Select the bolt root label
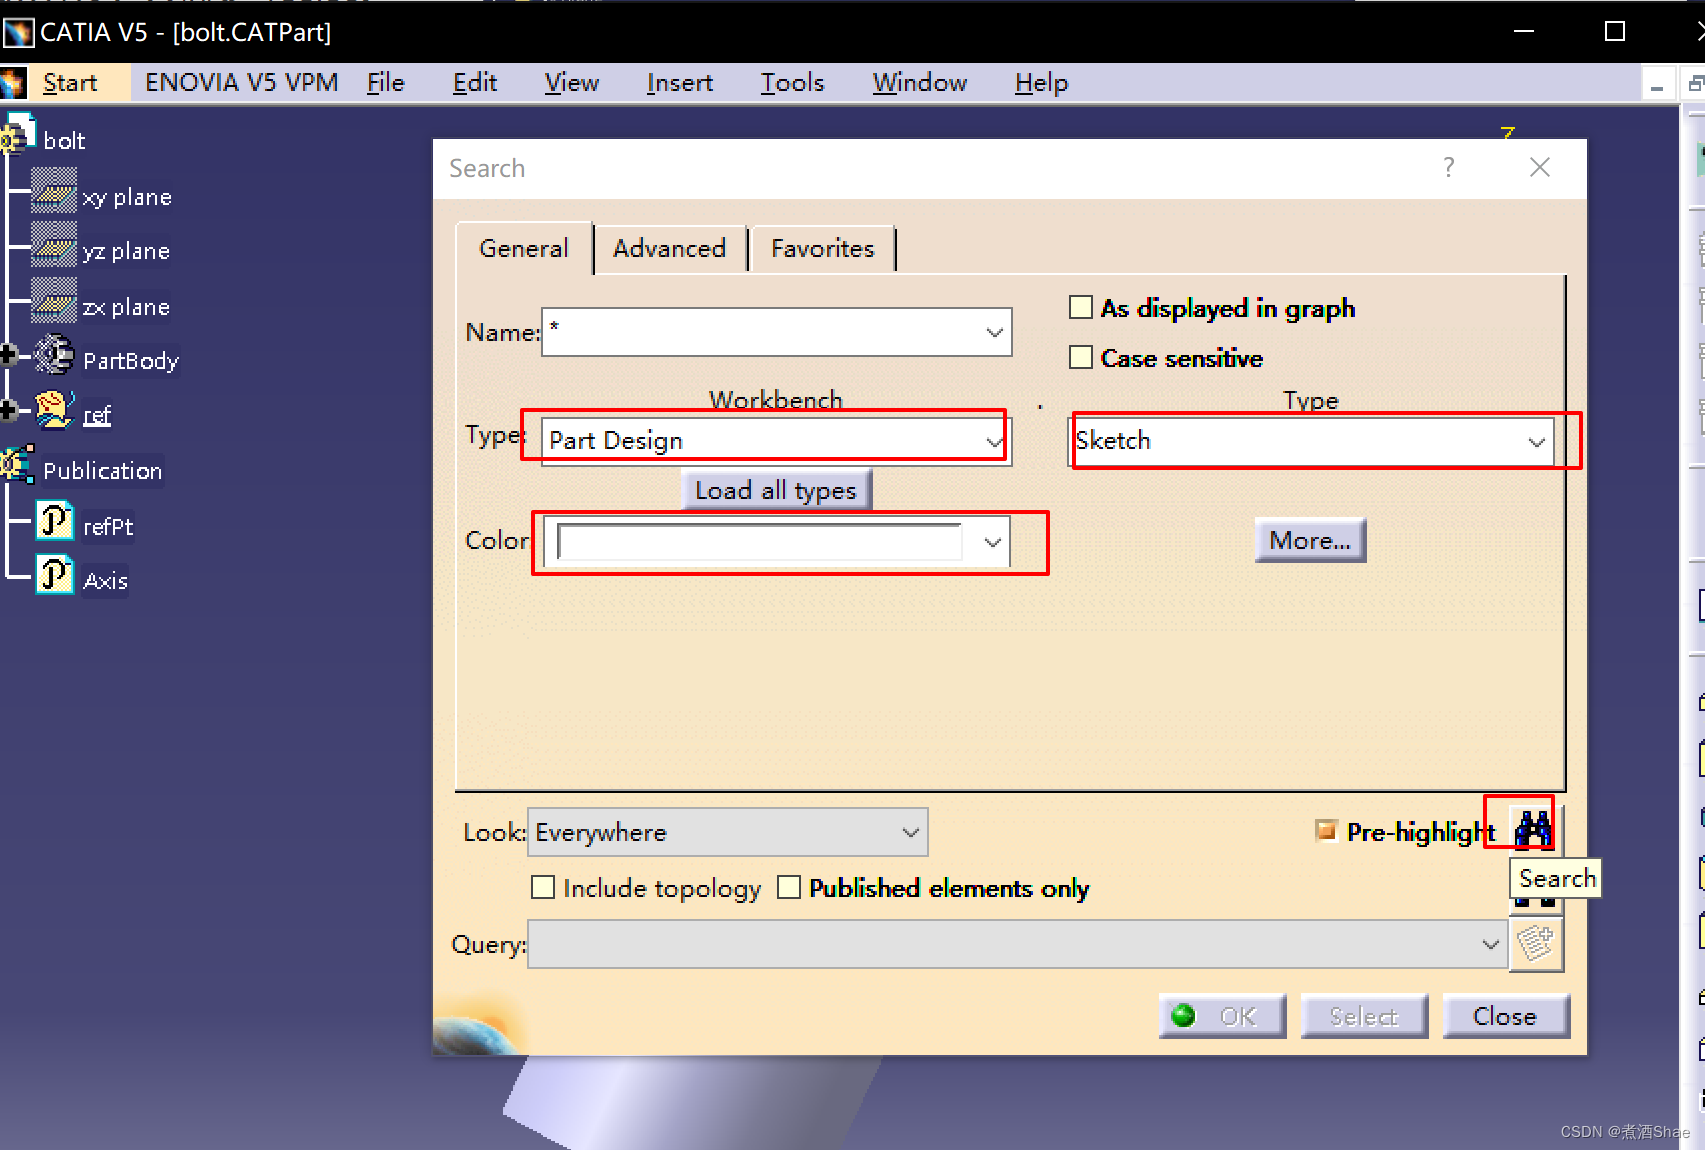This screenshot has height=1150, width=1705. pyautogui.click(x=64, y=141)
